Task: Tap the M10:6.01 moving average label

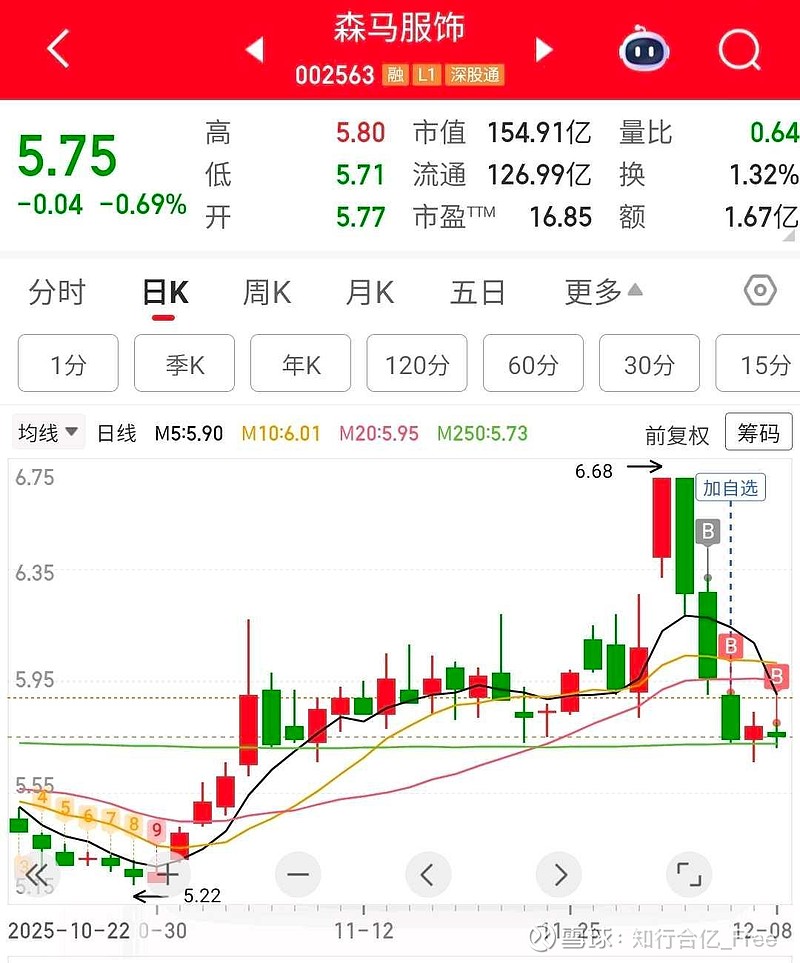Action: (x=281, y=434)
